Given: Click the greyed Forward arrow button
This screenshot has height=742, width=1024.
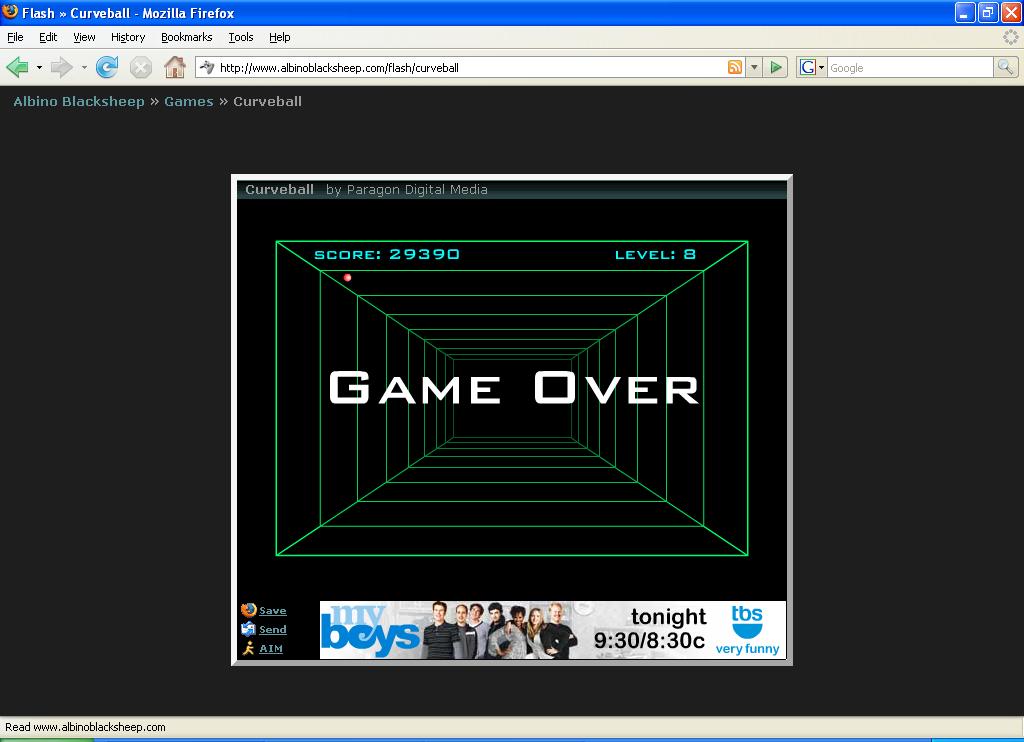Looking at the screenshot, I should pyautogui.click(x=62, y=67).
